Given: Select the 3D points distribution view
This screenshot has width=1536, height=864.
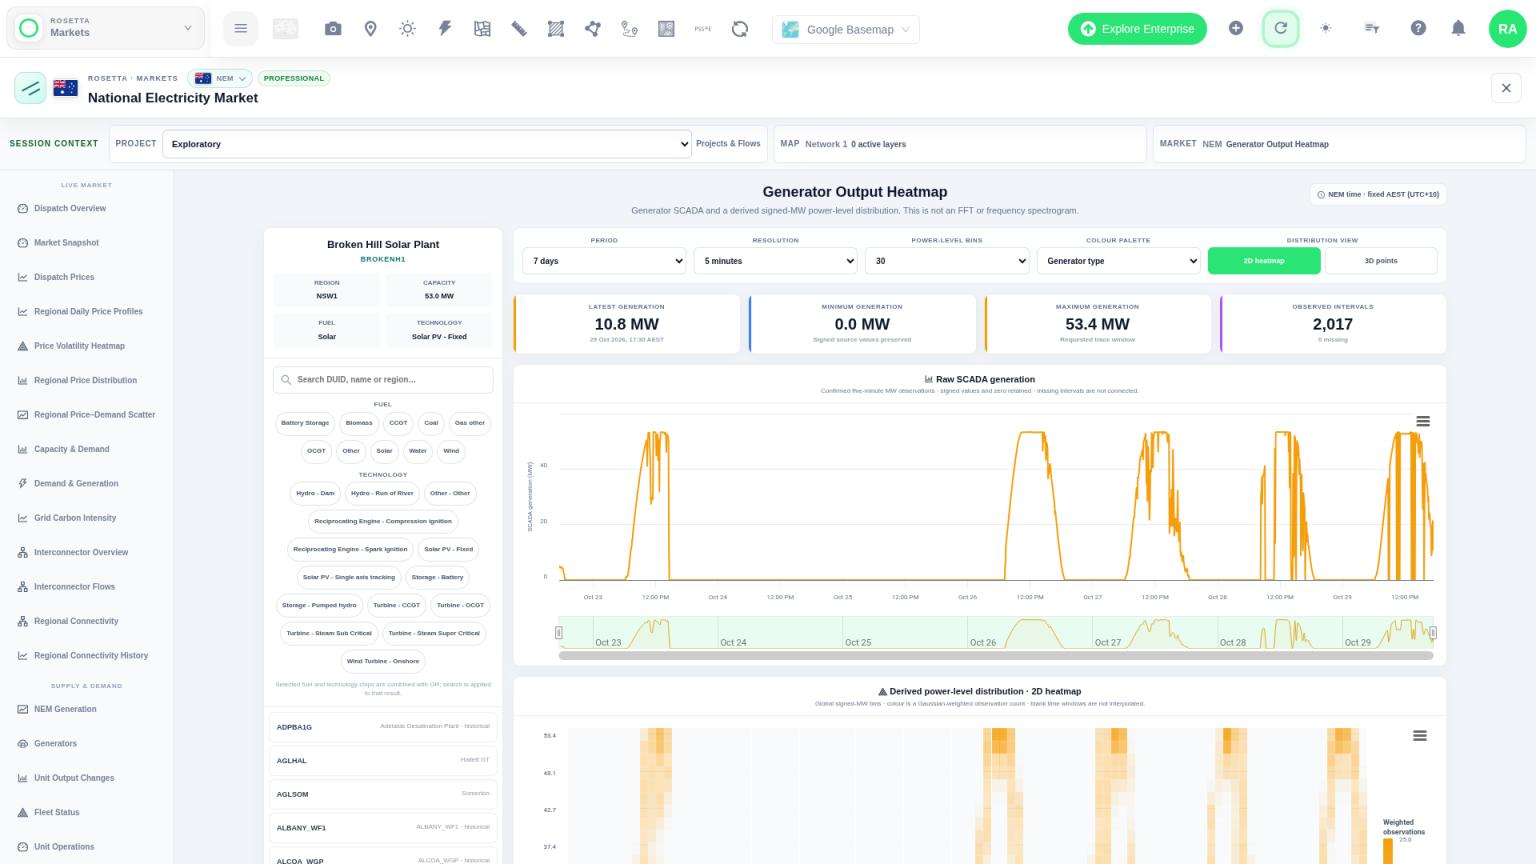Looking at the screenshot, I should click(x=1381, y=261).
